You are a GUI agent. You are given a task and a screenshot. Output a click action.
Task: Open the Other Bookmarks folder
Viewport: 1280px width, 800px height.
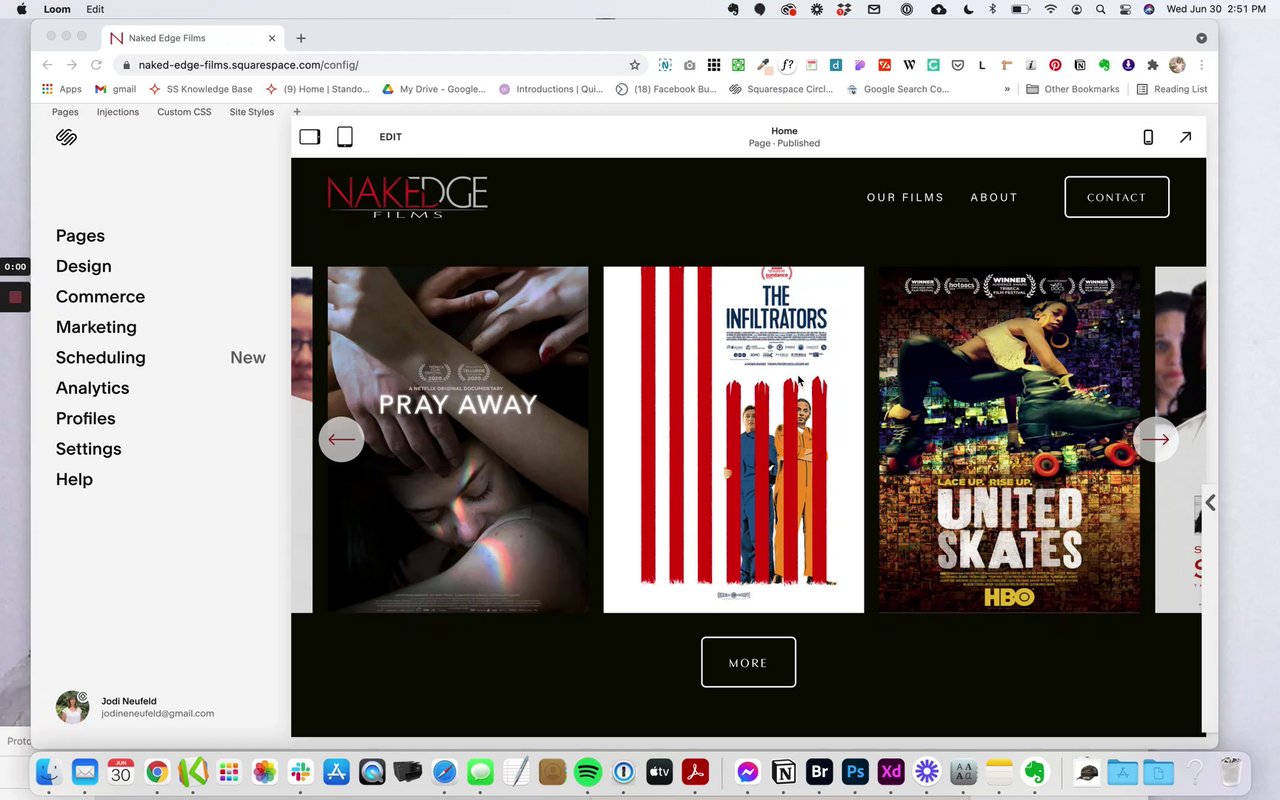pyautogui.click(x=1073, y=89)
